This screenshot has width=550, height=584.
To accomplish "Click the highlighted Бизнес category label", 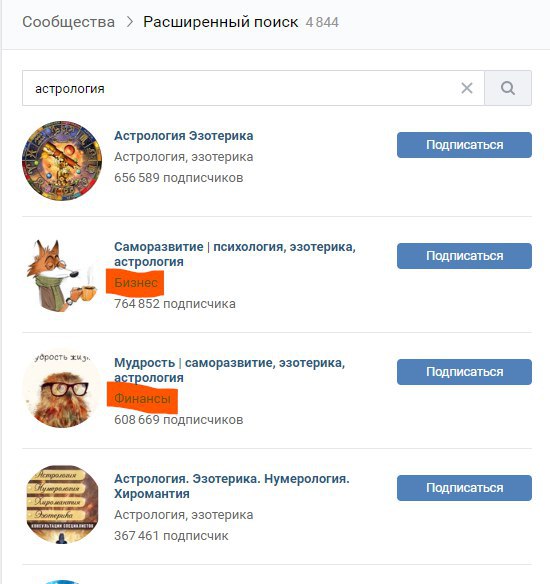I will pos(136,283).
